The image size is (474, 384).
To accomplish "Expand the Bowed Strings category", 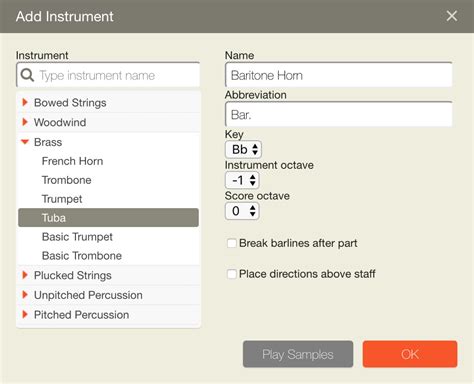I will (x=25, y=102).
